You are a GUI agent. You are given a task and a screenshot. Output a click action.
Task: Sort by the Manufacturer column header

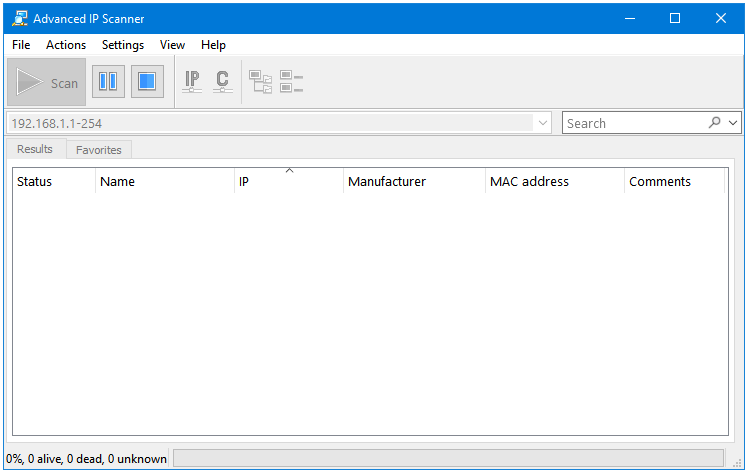(414, 181)
